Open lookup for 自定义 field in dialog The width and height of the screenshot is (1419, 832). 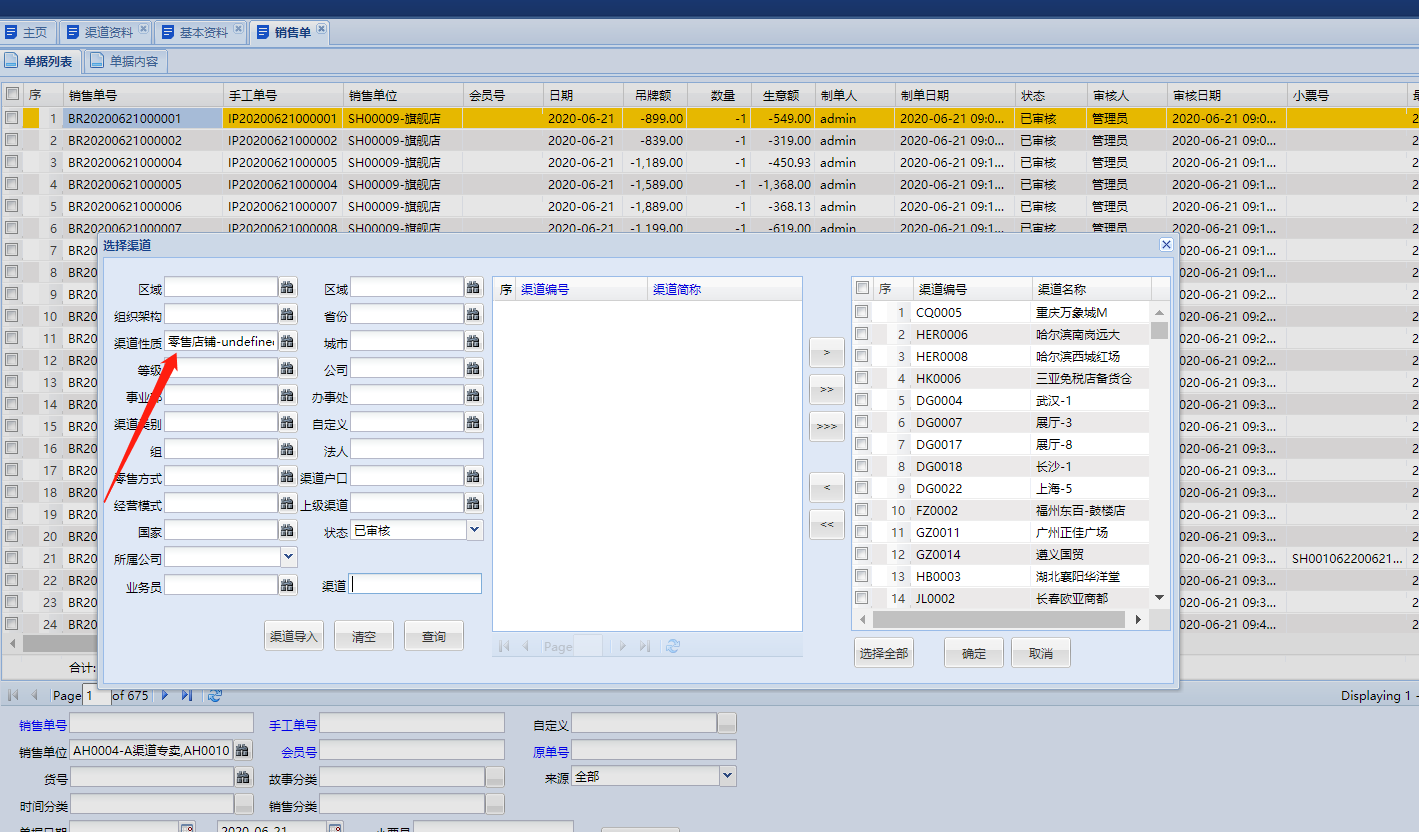pyautogui.click(x=474, y=423)
